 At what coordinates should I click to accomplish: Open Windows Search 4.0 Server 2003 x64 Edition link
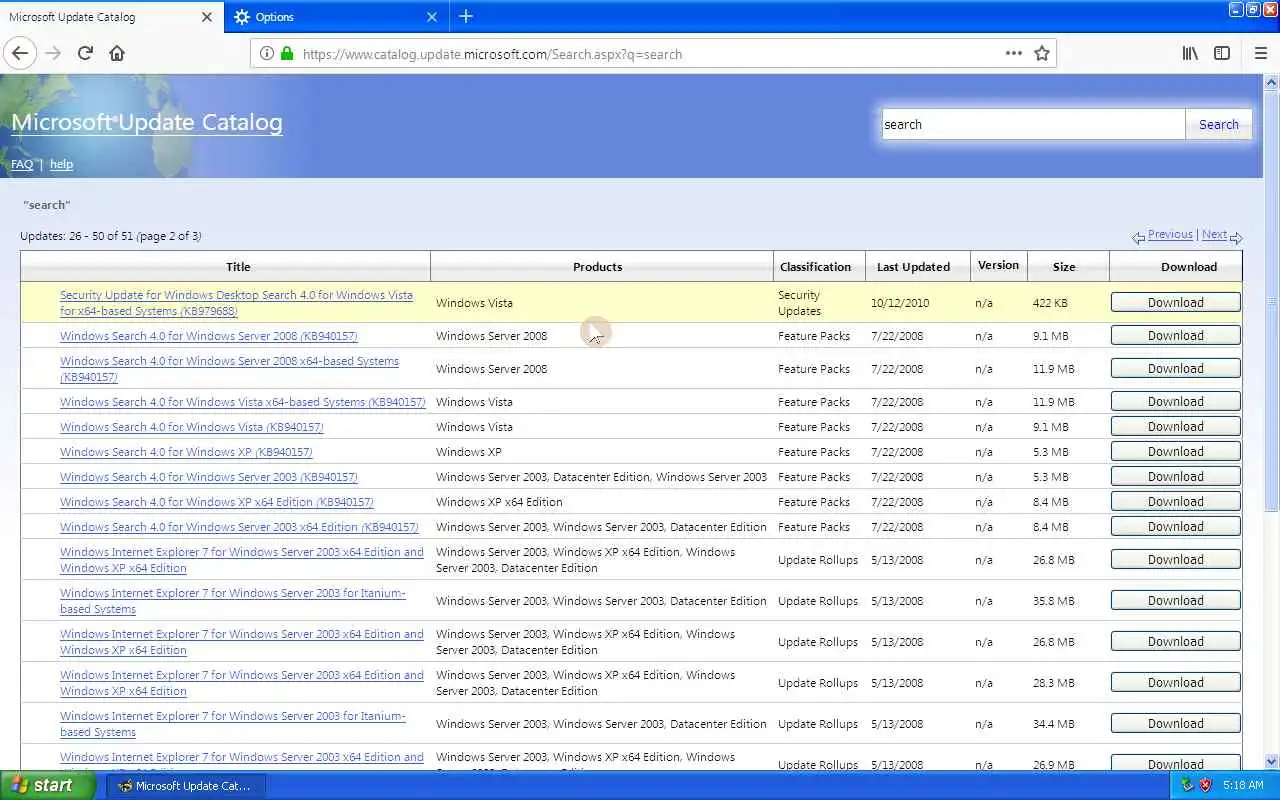pyautogui.click(x=239, y=527)
